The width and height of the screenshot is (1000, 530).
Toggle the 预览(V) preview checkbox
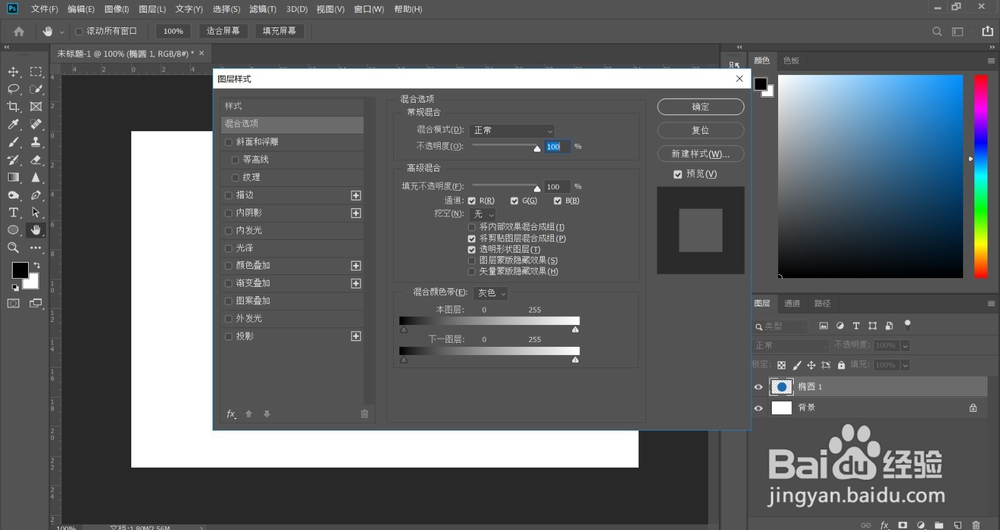point(678,174)
